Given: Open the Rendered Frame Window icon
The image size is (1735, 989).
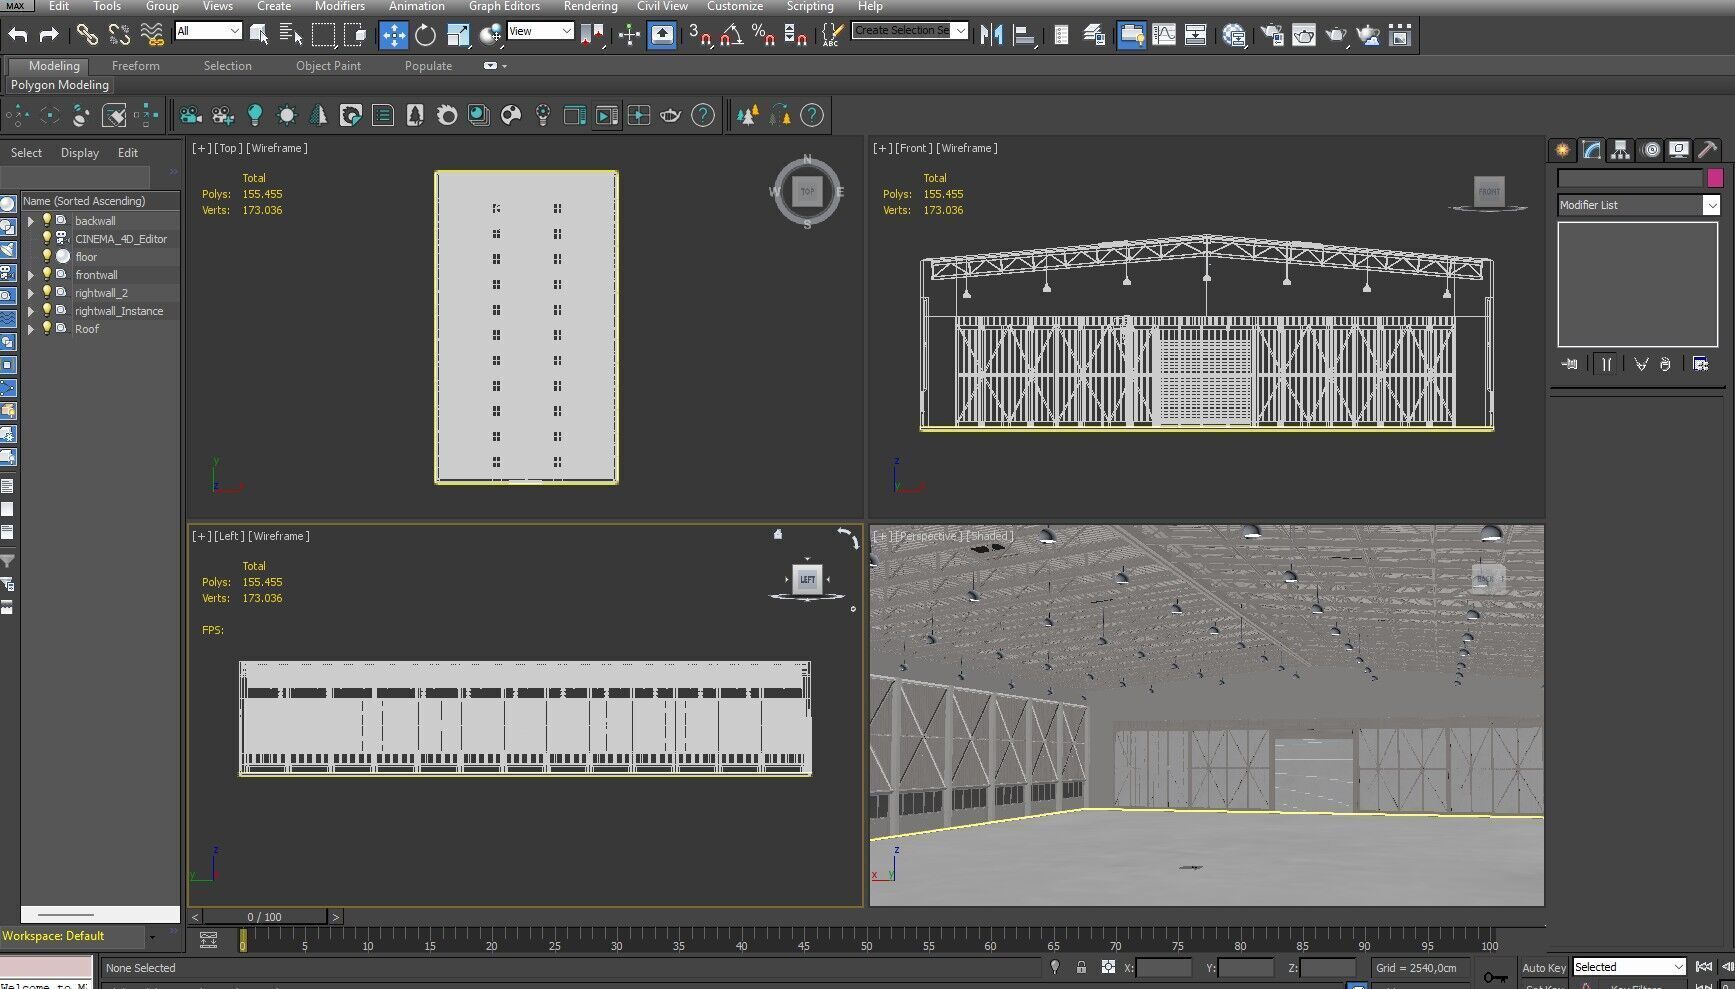Looking at the screenshot, I should click(1304, 35).
